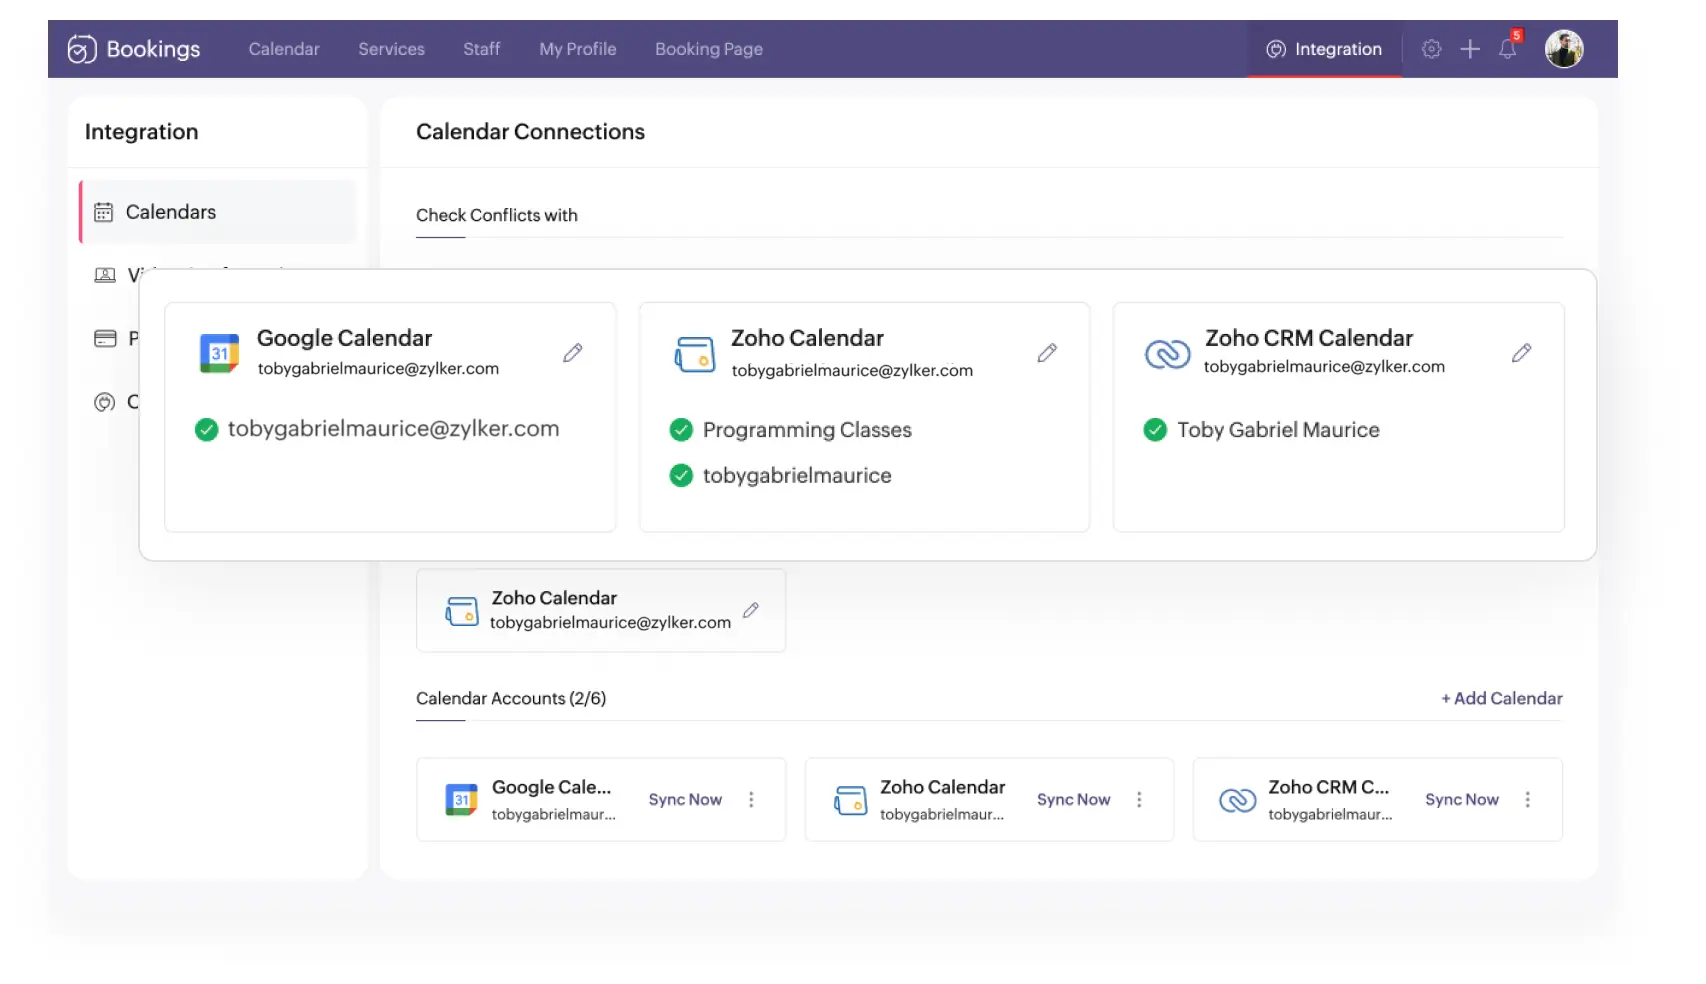Click the CRM sidebar icon

click(105, 402)
